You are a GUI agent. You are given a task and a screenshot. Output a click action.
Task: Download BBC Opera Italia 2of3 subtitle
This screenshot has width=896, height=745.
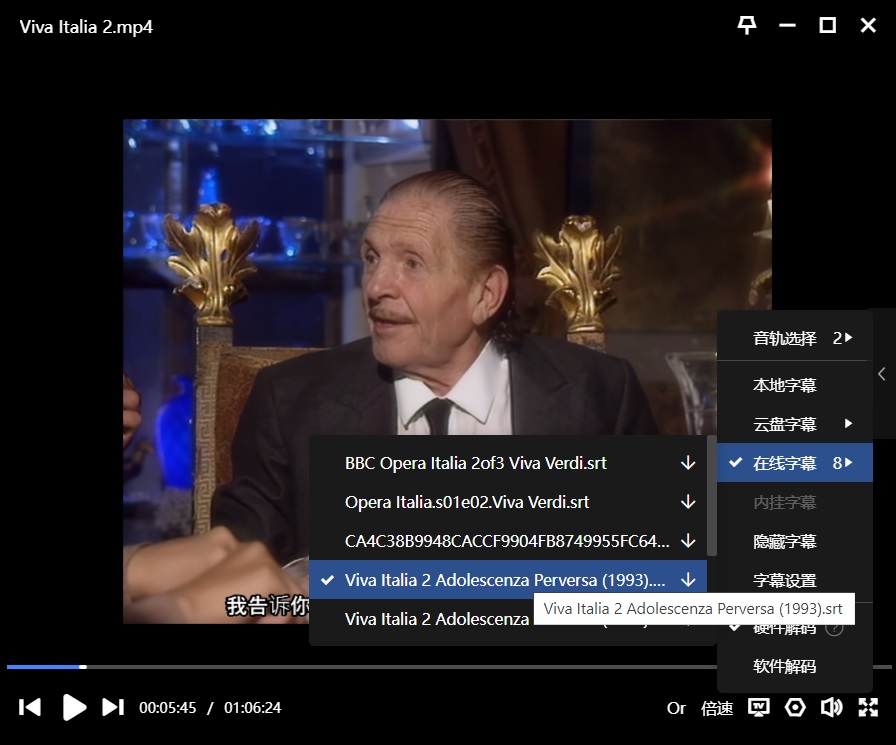click(688, 463)
